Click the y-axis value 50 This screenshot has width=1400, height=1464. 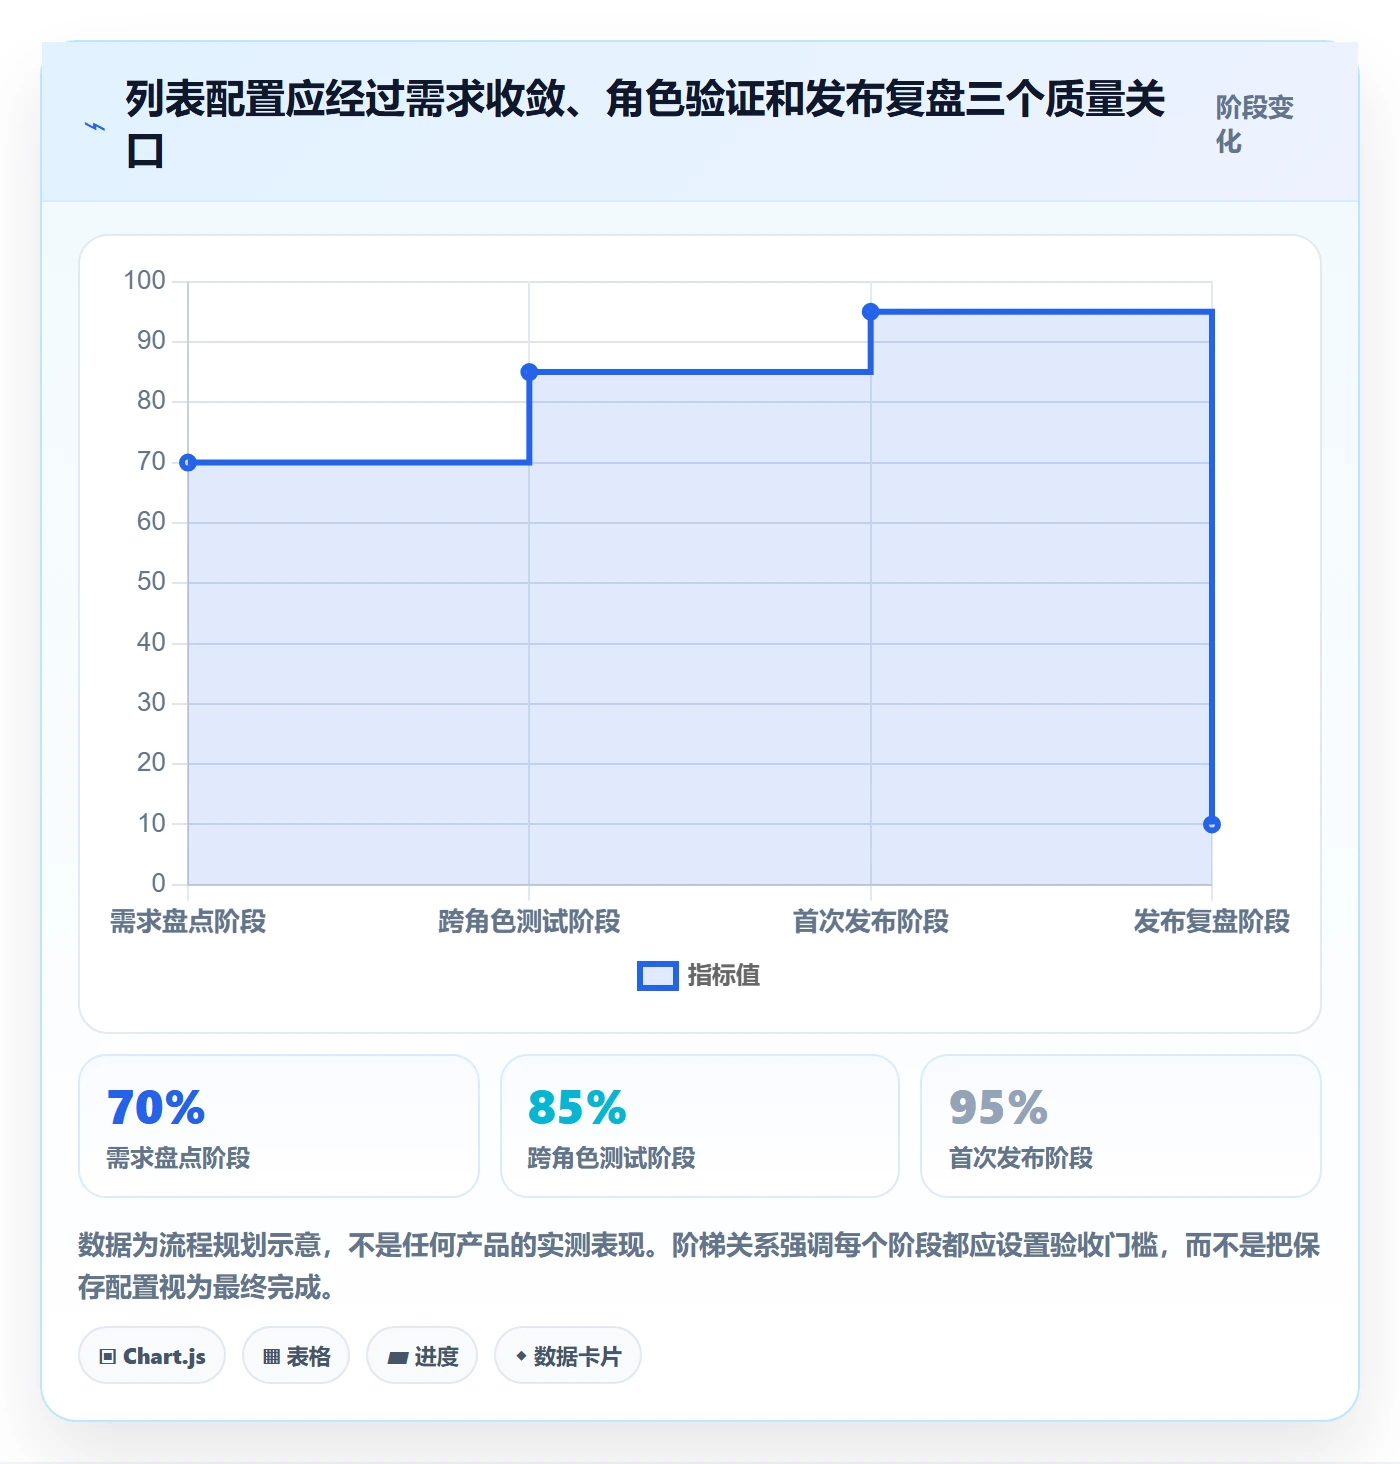151,582
